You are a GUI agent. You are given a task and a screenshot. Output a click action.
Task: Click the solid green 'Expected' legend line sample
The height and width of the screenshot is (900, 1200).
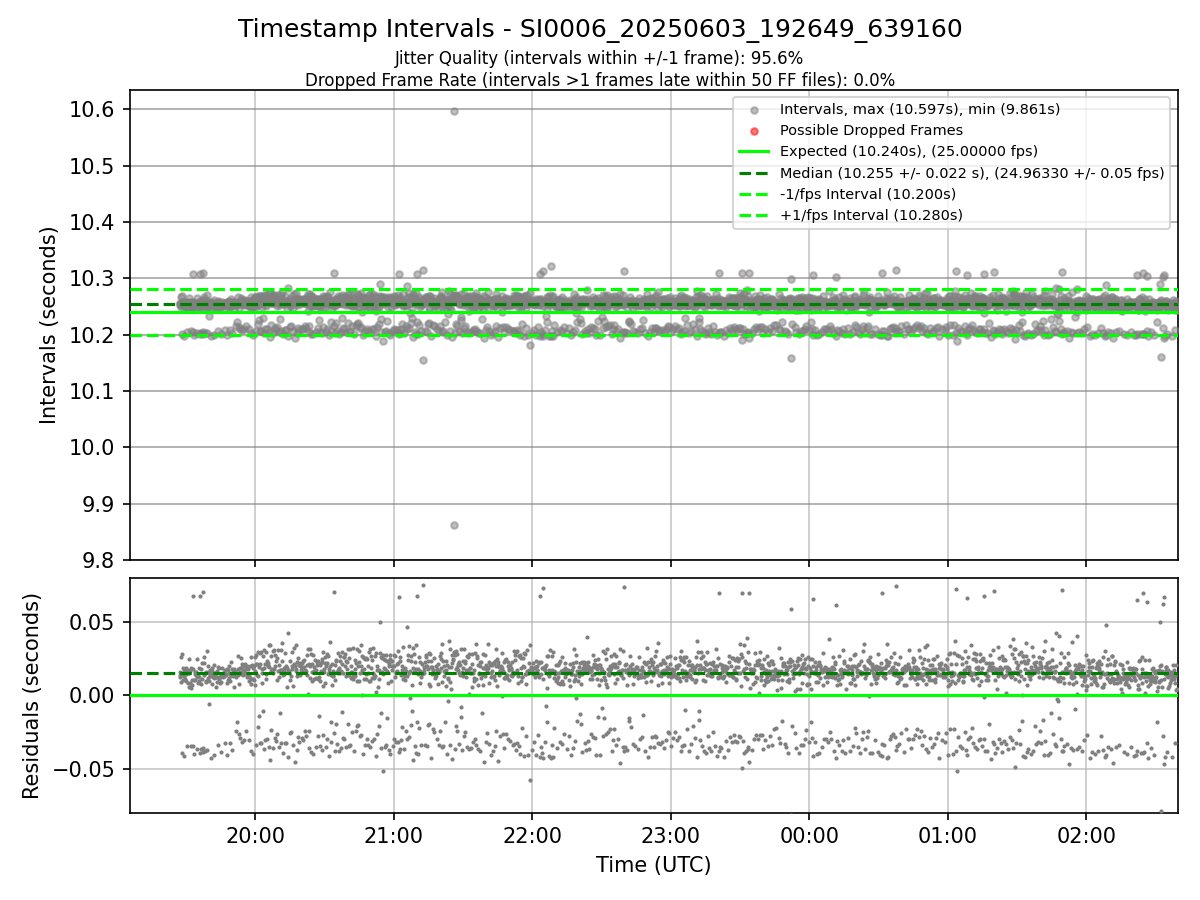pos(755,152)
